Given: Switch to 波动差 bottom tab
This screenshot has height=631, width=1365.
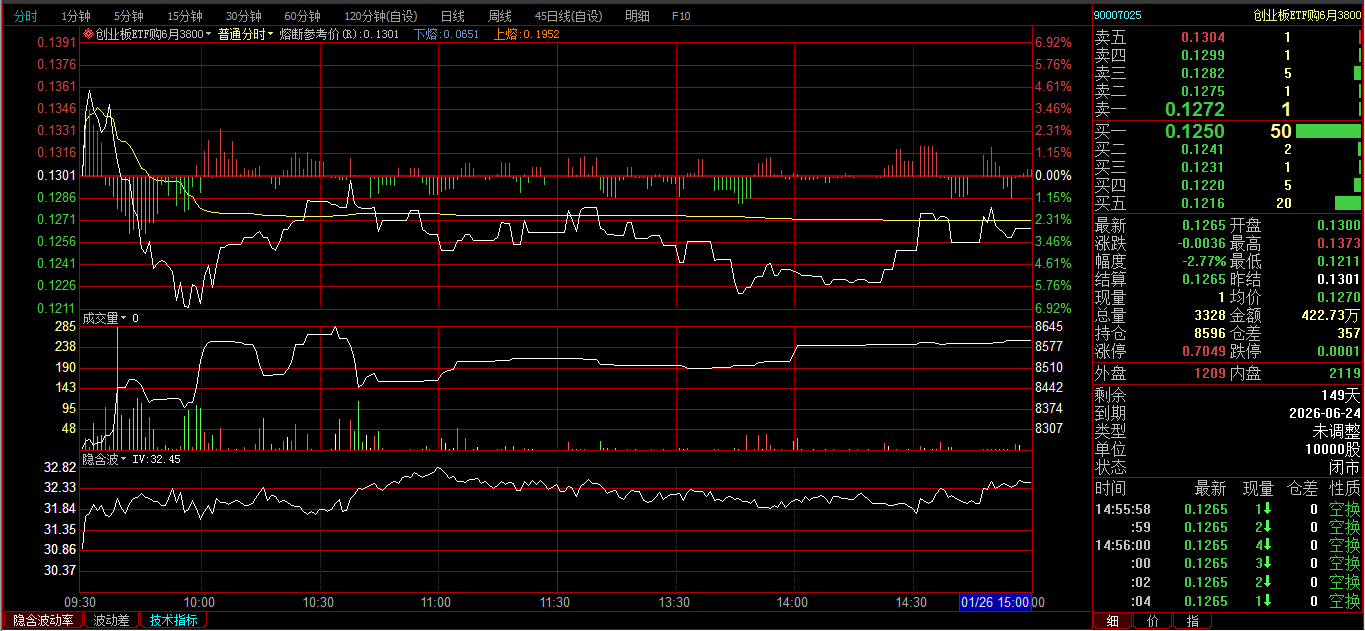Looking at the screenshot, I should (111, 620).
